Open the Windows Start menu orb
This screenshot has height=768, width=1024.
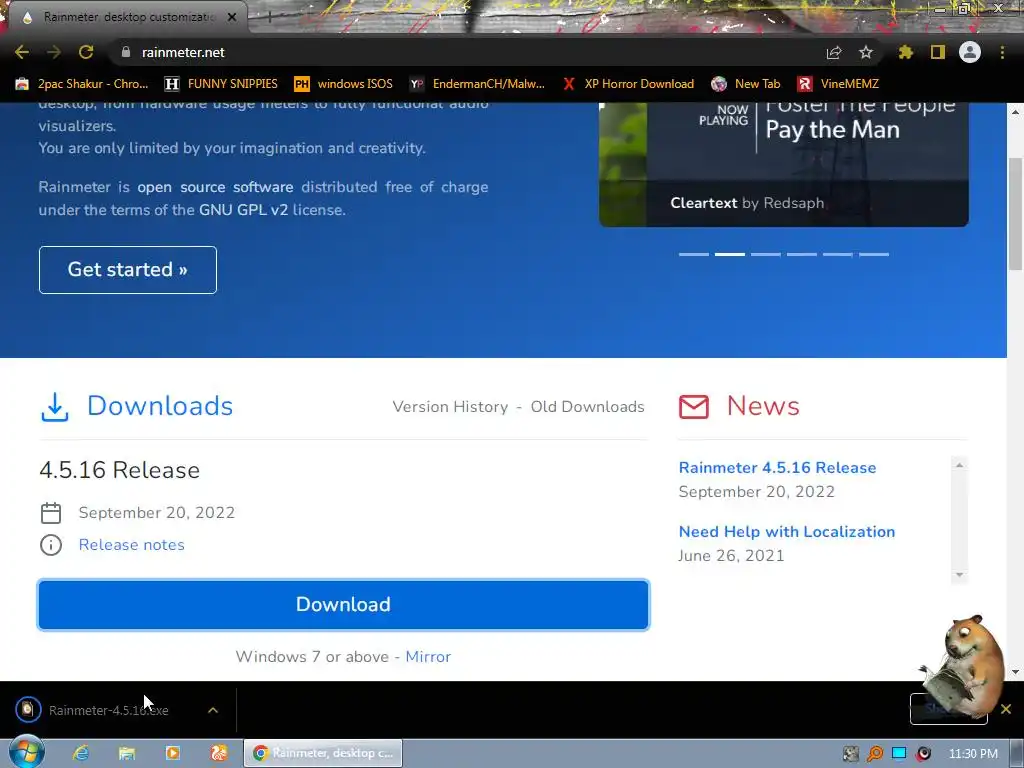[26, 752]
